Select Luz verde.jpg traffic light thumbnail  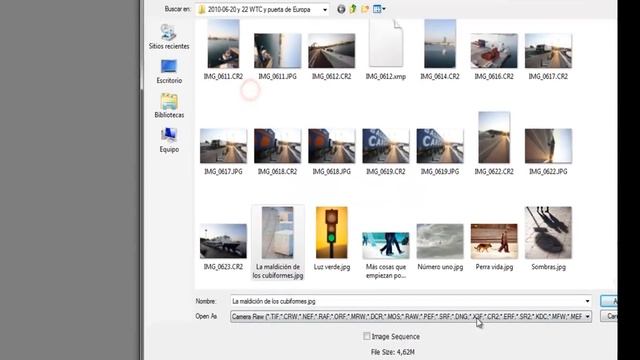coord(331,233)
